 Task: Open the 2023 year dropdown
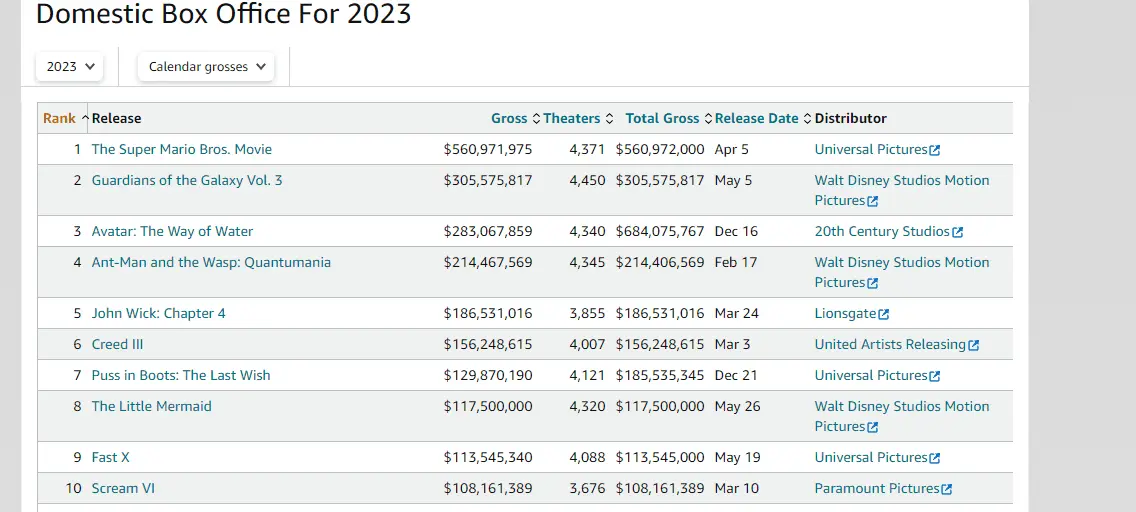pyautogui.click(x=71, y=67)
